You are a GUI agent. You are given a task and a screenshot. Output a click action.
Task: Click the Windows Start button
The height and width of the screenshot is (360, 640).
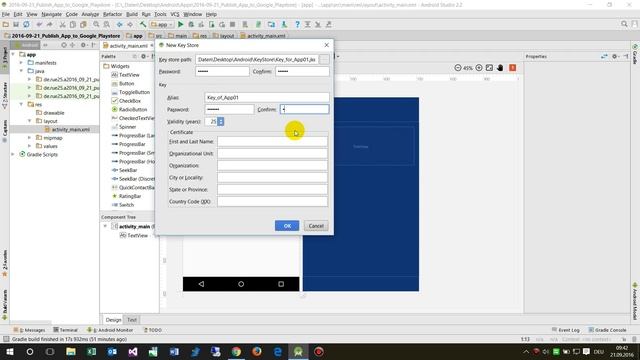pyautogui.click(x=9, y=351)
